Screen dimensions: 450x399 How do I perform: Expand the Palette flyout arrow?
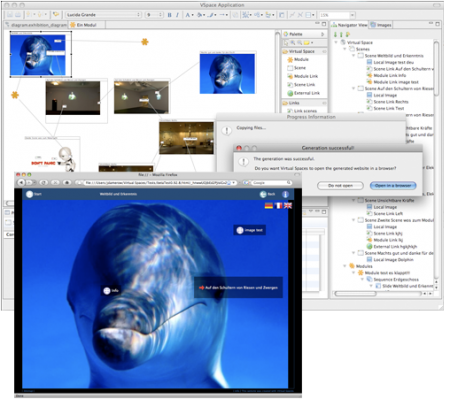(x=323, y=34)
